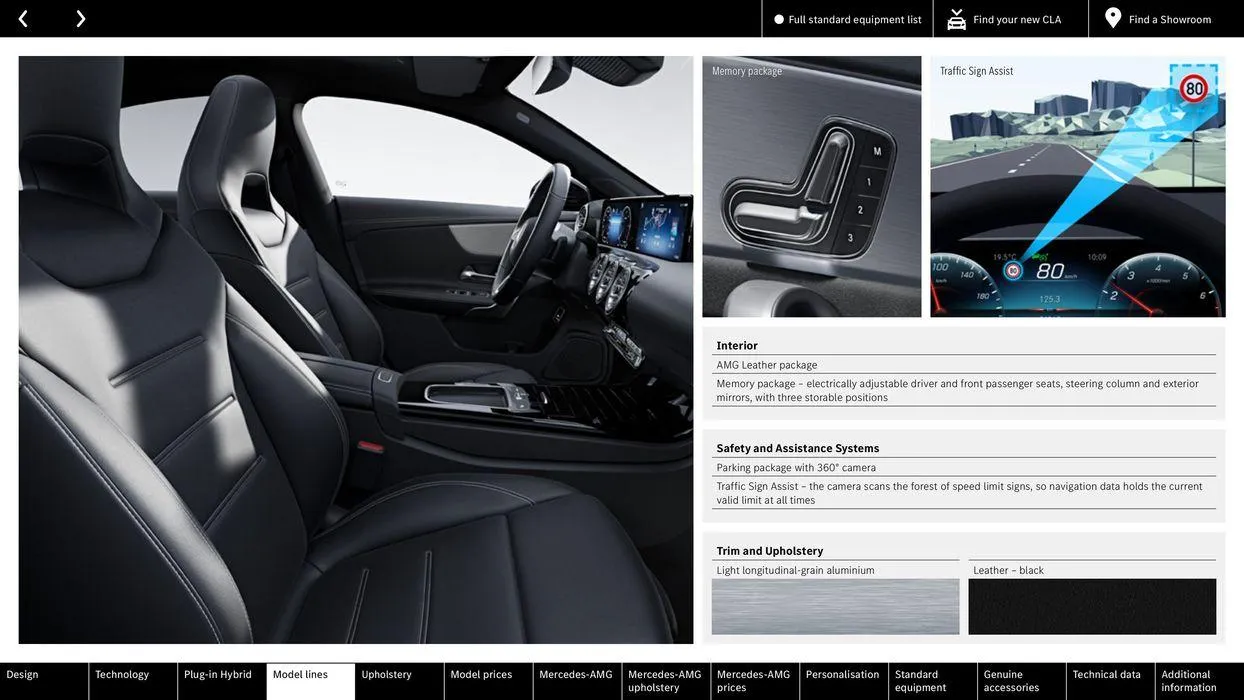Screen dimensions: 1244x700
Task: Click the location pin Showroom icon
Action: tap(1113, 18)
